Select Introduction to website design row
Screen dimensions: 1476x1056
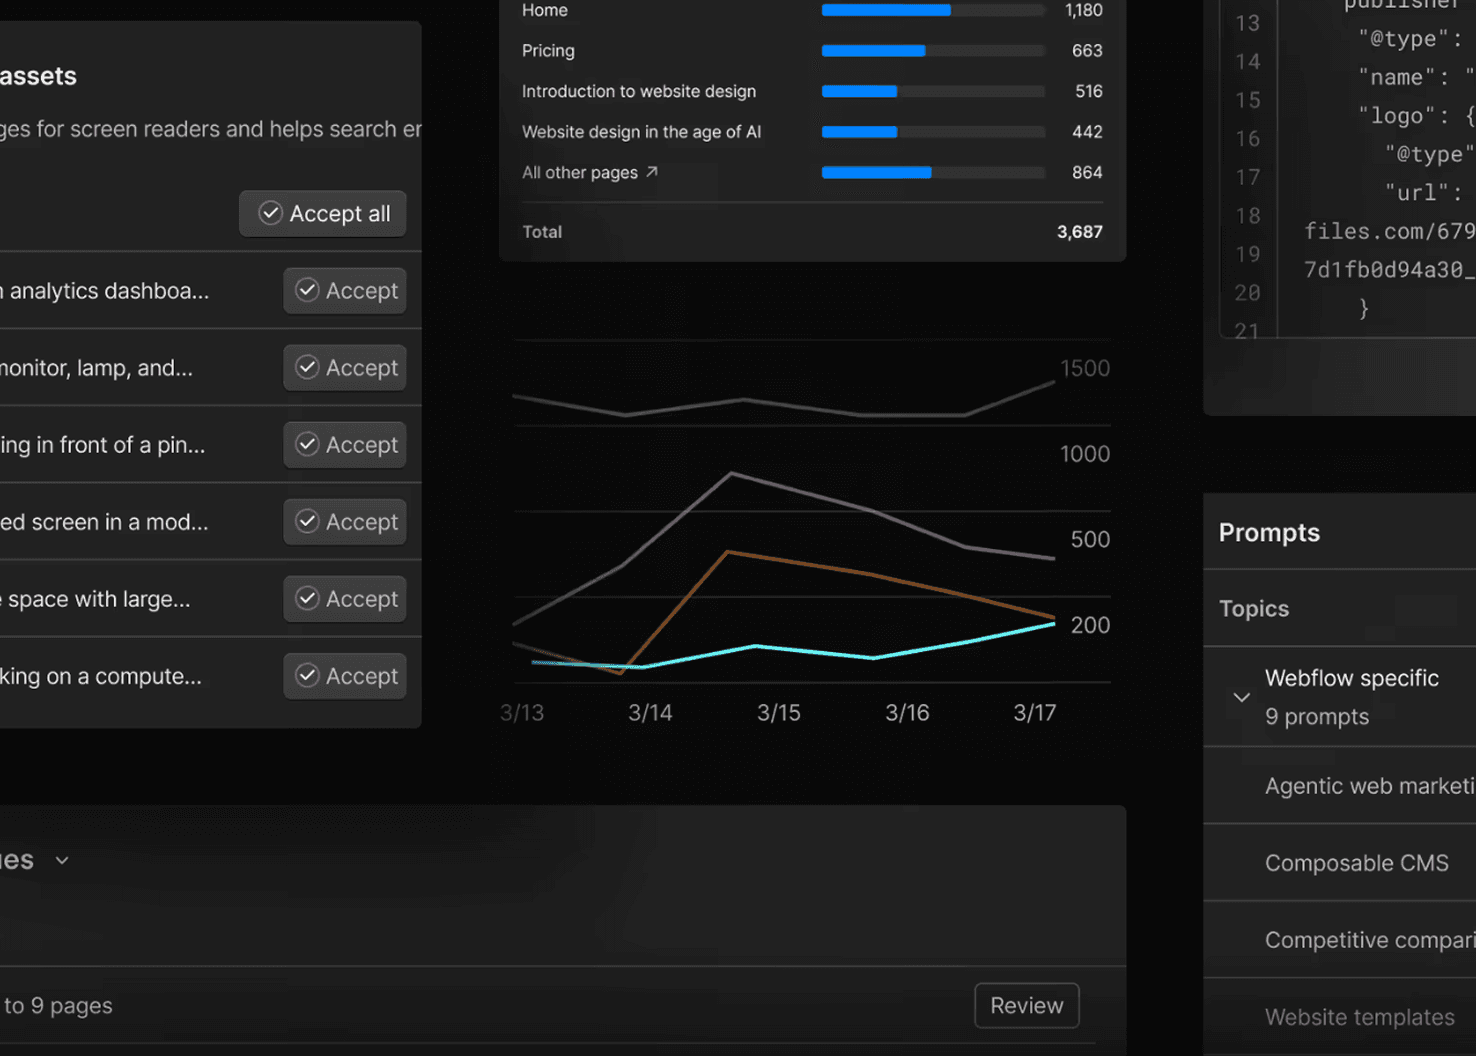812,91
